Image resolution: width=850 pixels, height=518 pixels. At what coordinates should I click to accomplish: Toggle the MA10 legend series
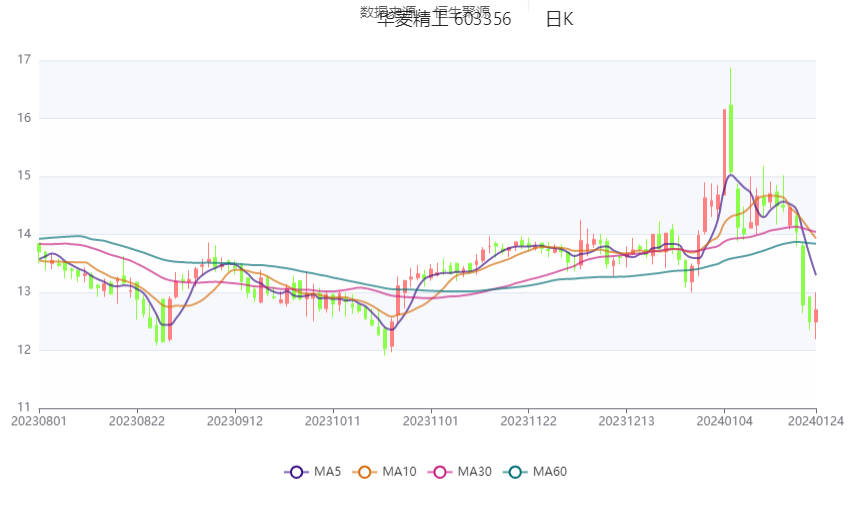[x=384, y=472]
